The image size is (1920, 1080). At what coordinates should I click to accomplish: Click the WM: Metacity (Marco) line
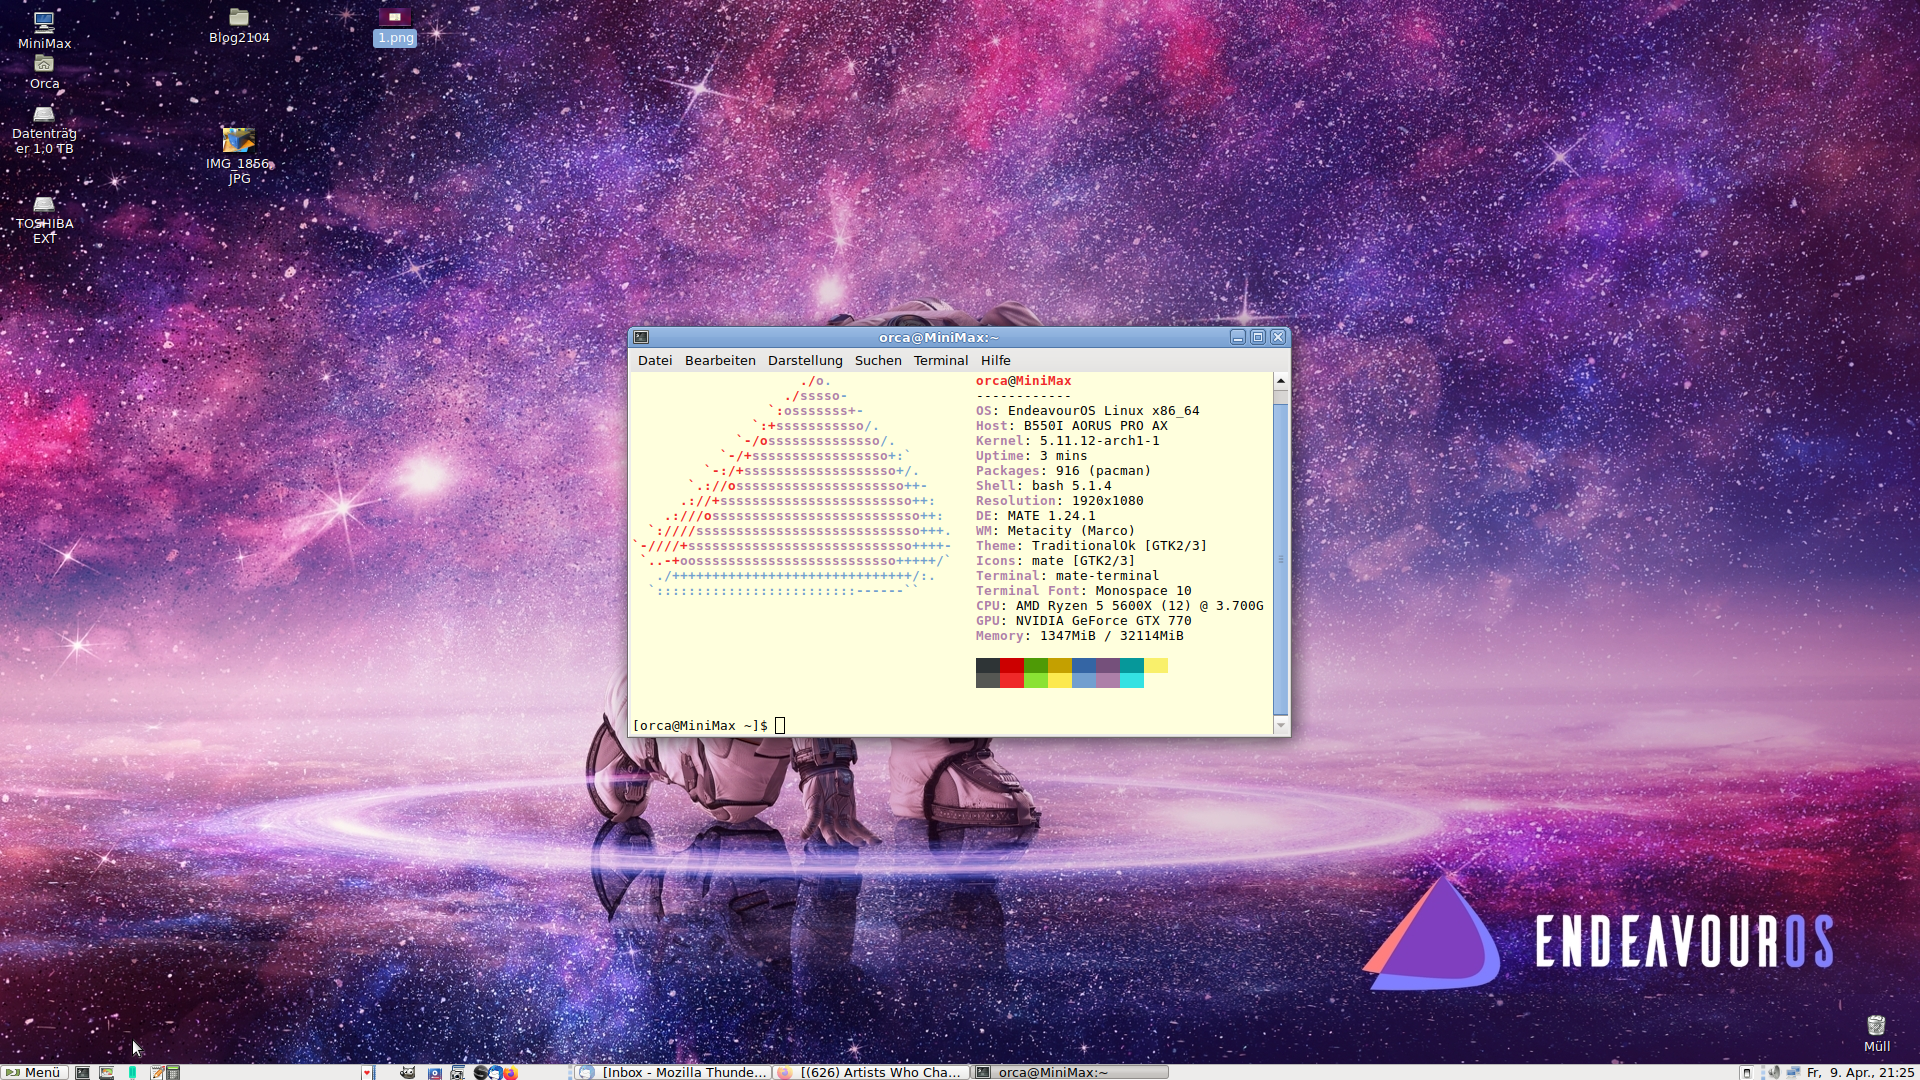pos(1055,531)
